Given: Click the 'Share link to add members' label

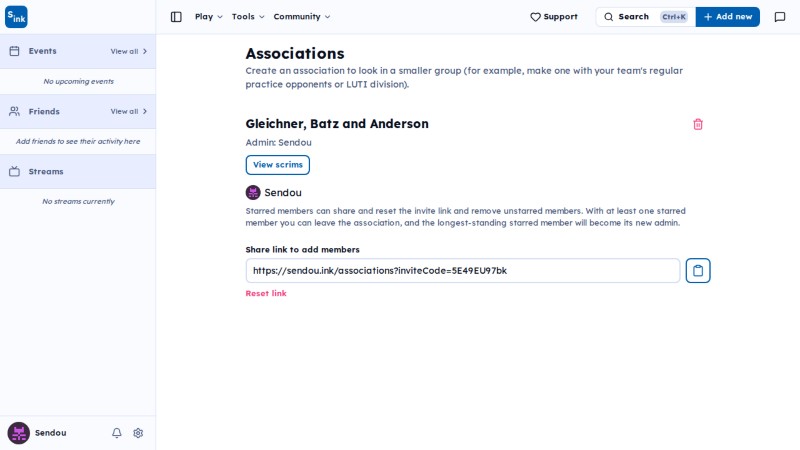Looking at the screenshot, I should (303, 249).
